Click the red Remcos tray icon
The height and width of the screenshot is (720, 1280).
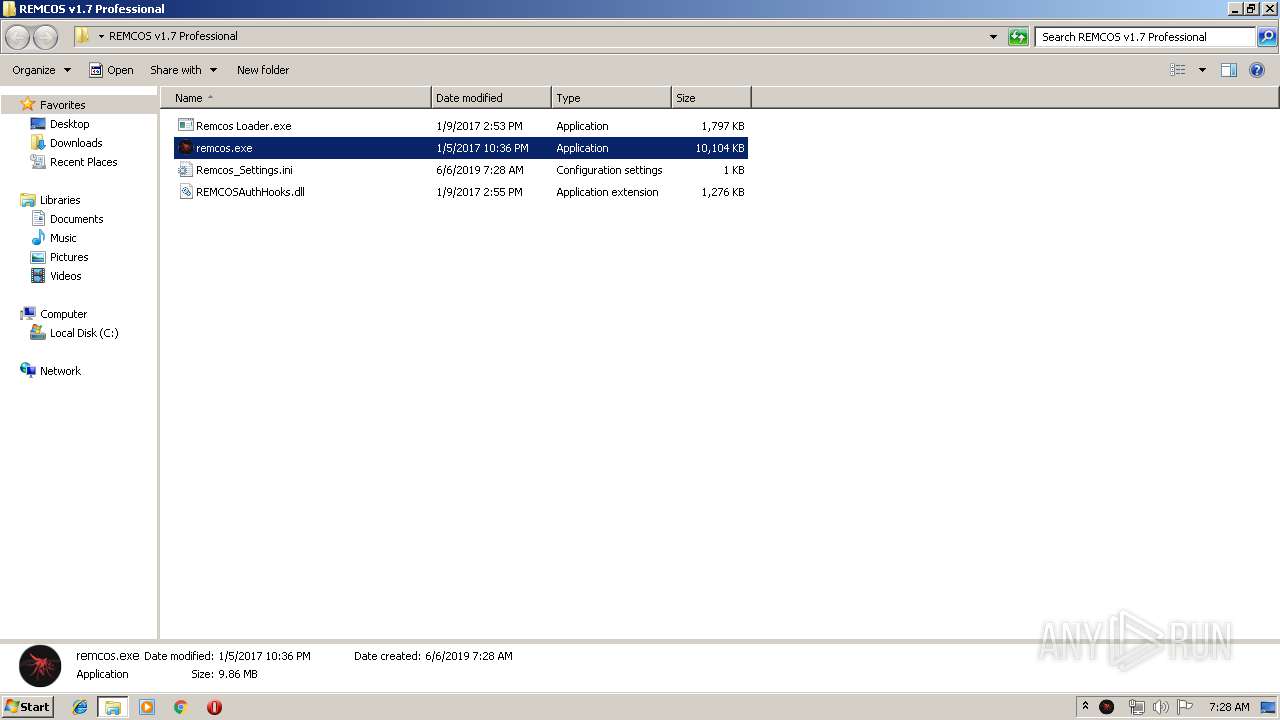pyautogui.click(x=1107, y=707)
